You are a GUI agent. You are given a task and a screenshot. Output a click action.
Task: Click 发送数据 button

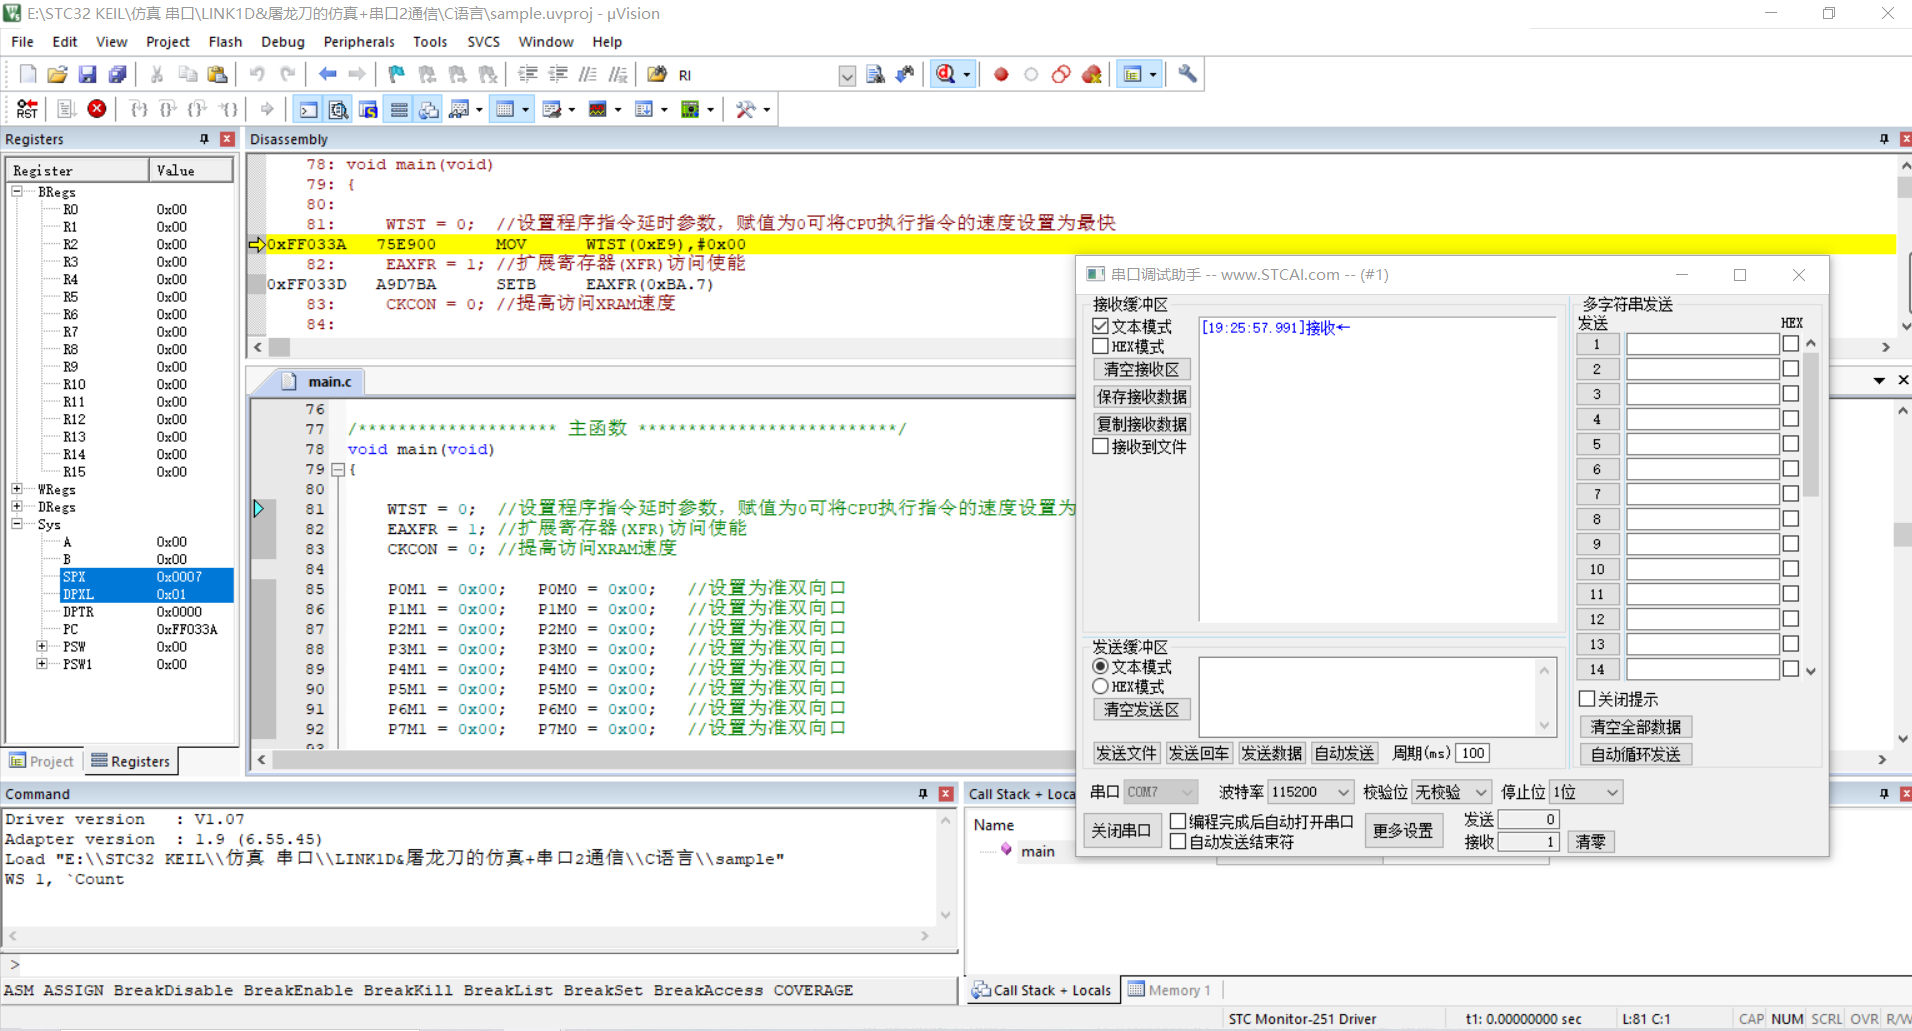(1271, 753)
